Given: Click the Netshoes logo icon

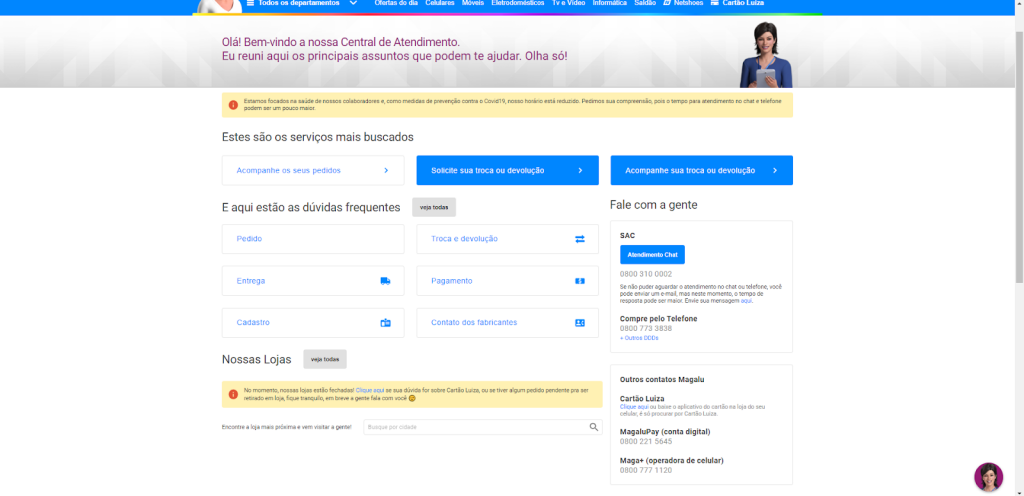Looking at the screenshot, I should 667,3.
